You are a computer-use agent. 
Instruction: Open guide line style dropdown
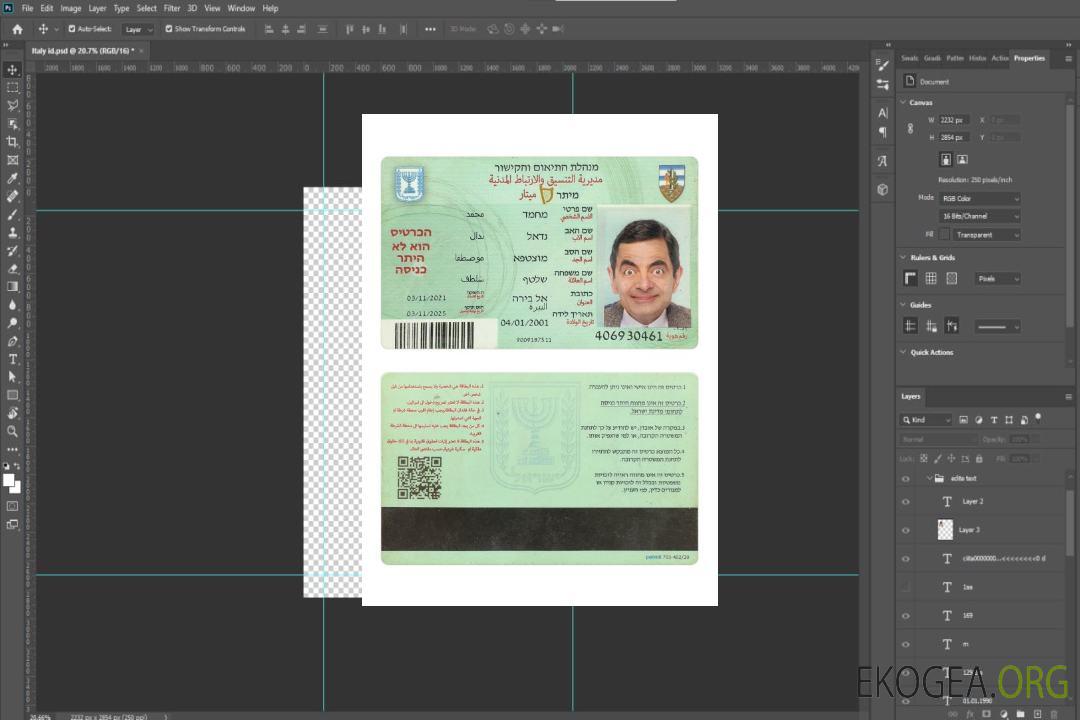(x=997, y=327)
